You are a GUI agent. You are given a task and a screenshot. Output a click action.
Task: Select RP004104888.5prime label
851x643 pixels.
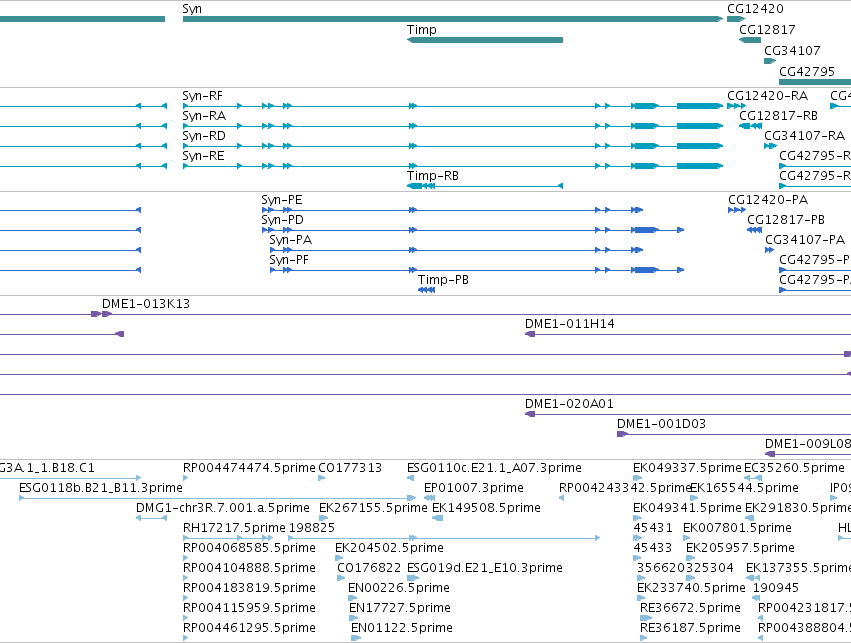(x=249, y=568)
